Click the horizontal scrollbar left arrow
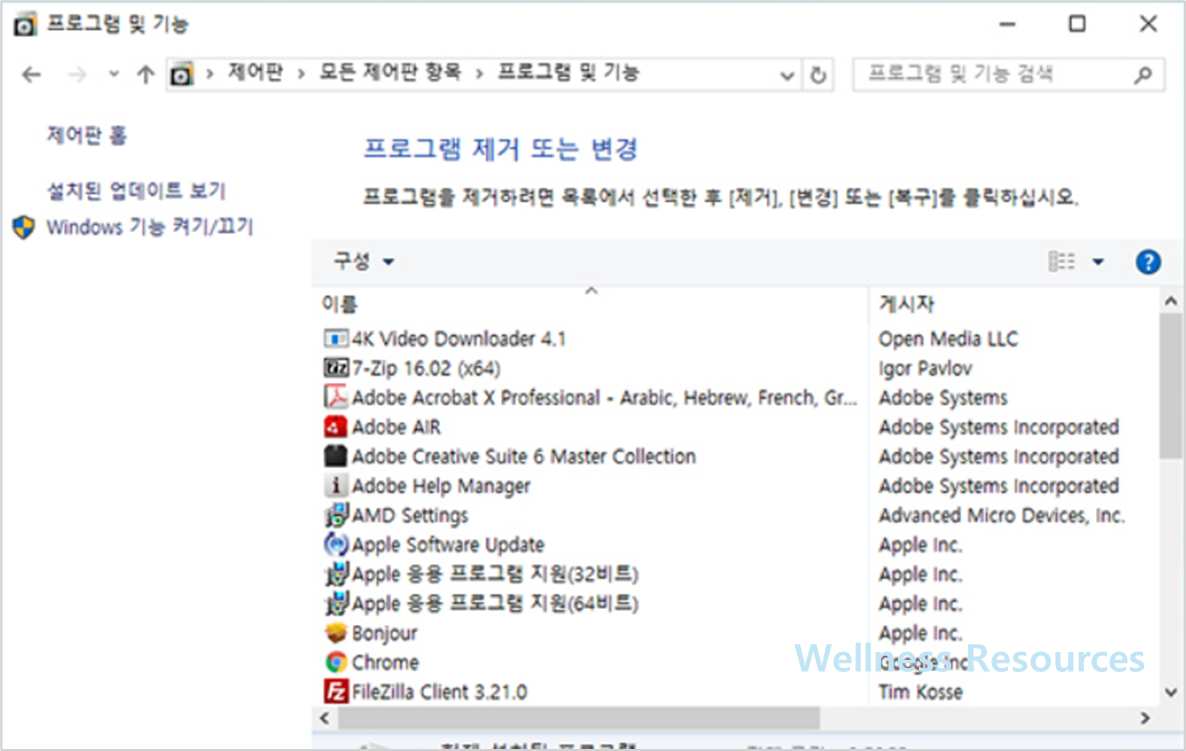The image size is (1186, 751). [x=324, y=718]
